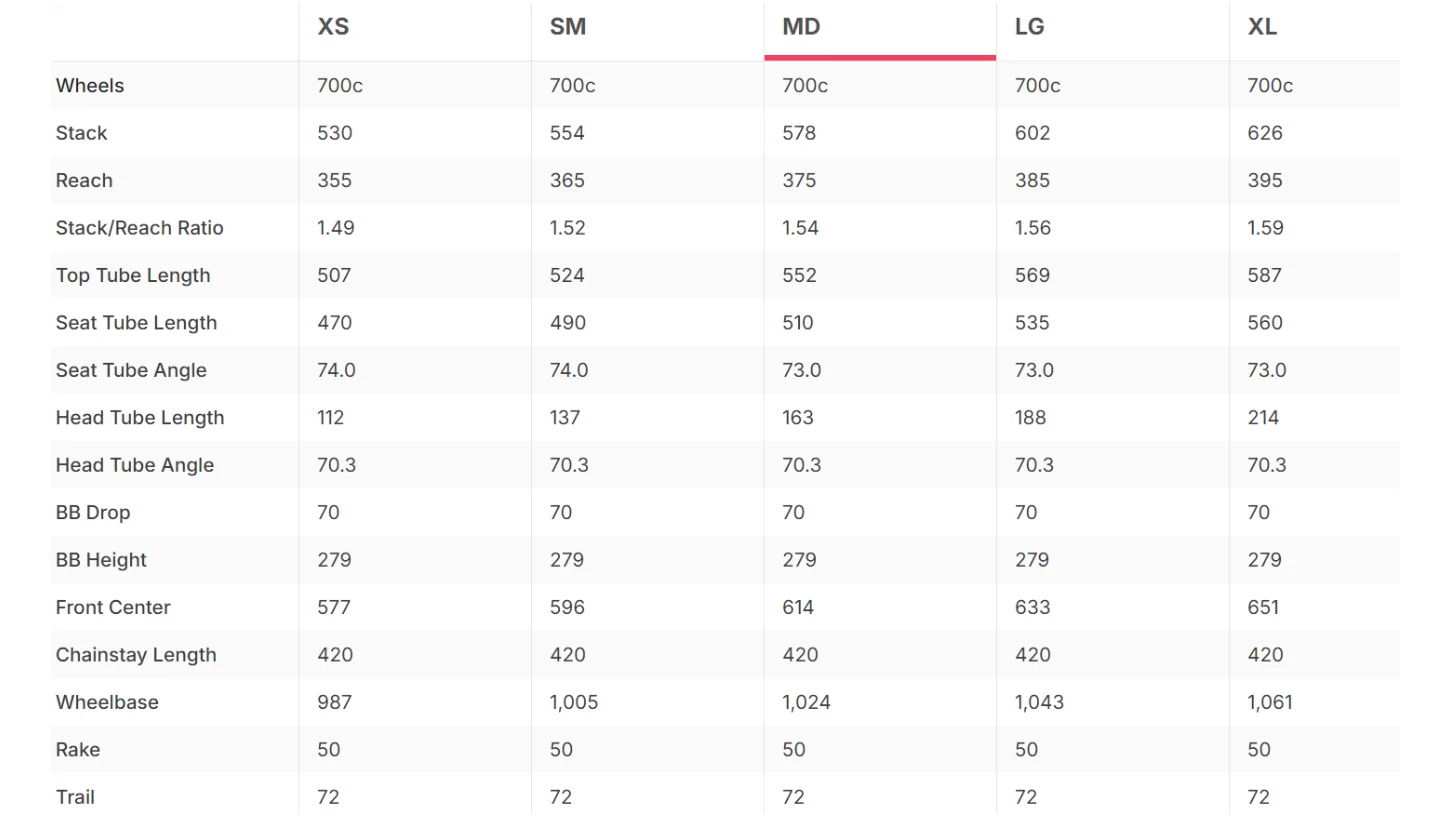This screenshot has width=1450, height=816.
Task: Select the MD size column header
Action: [801, 27]
